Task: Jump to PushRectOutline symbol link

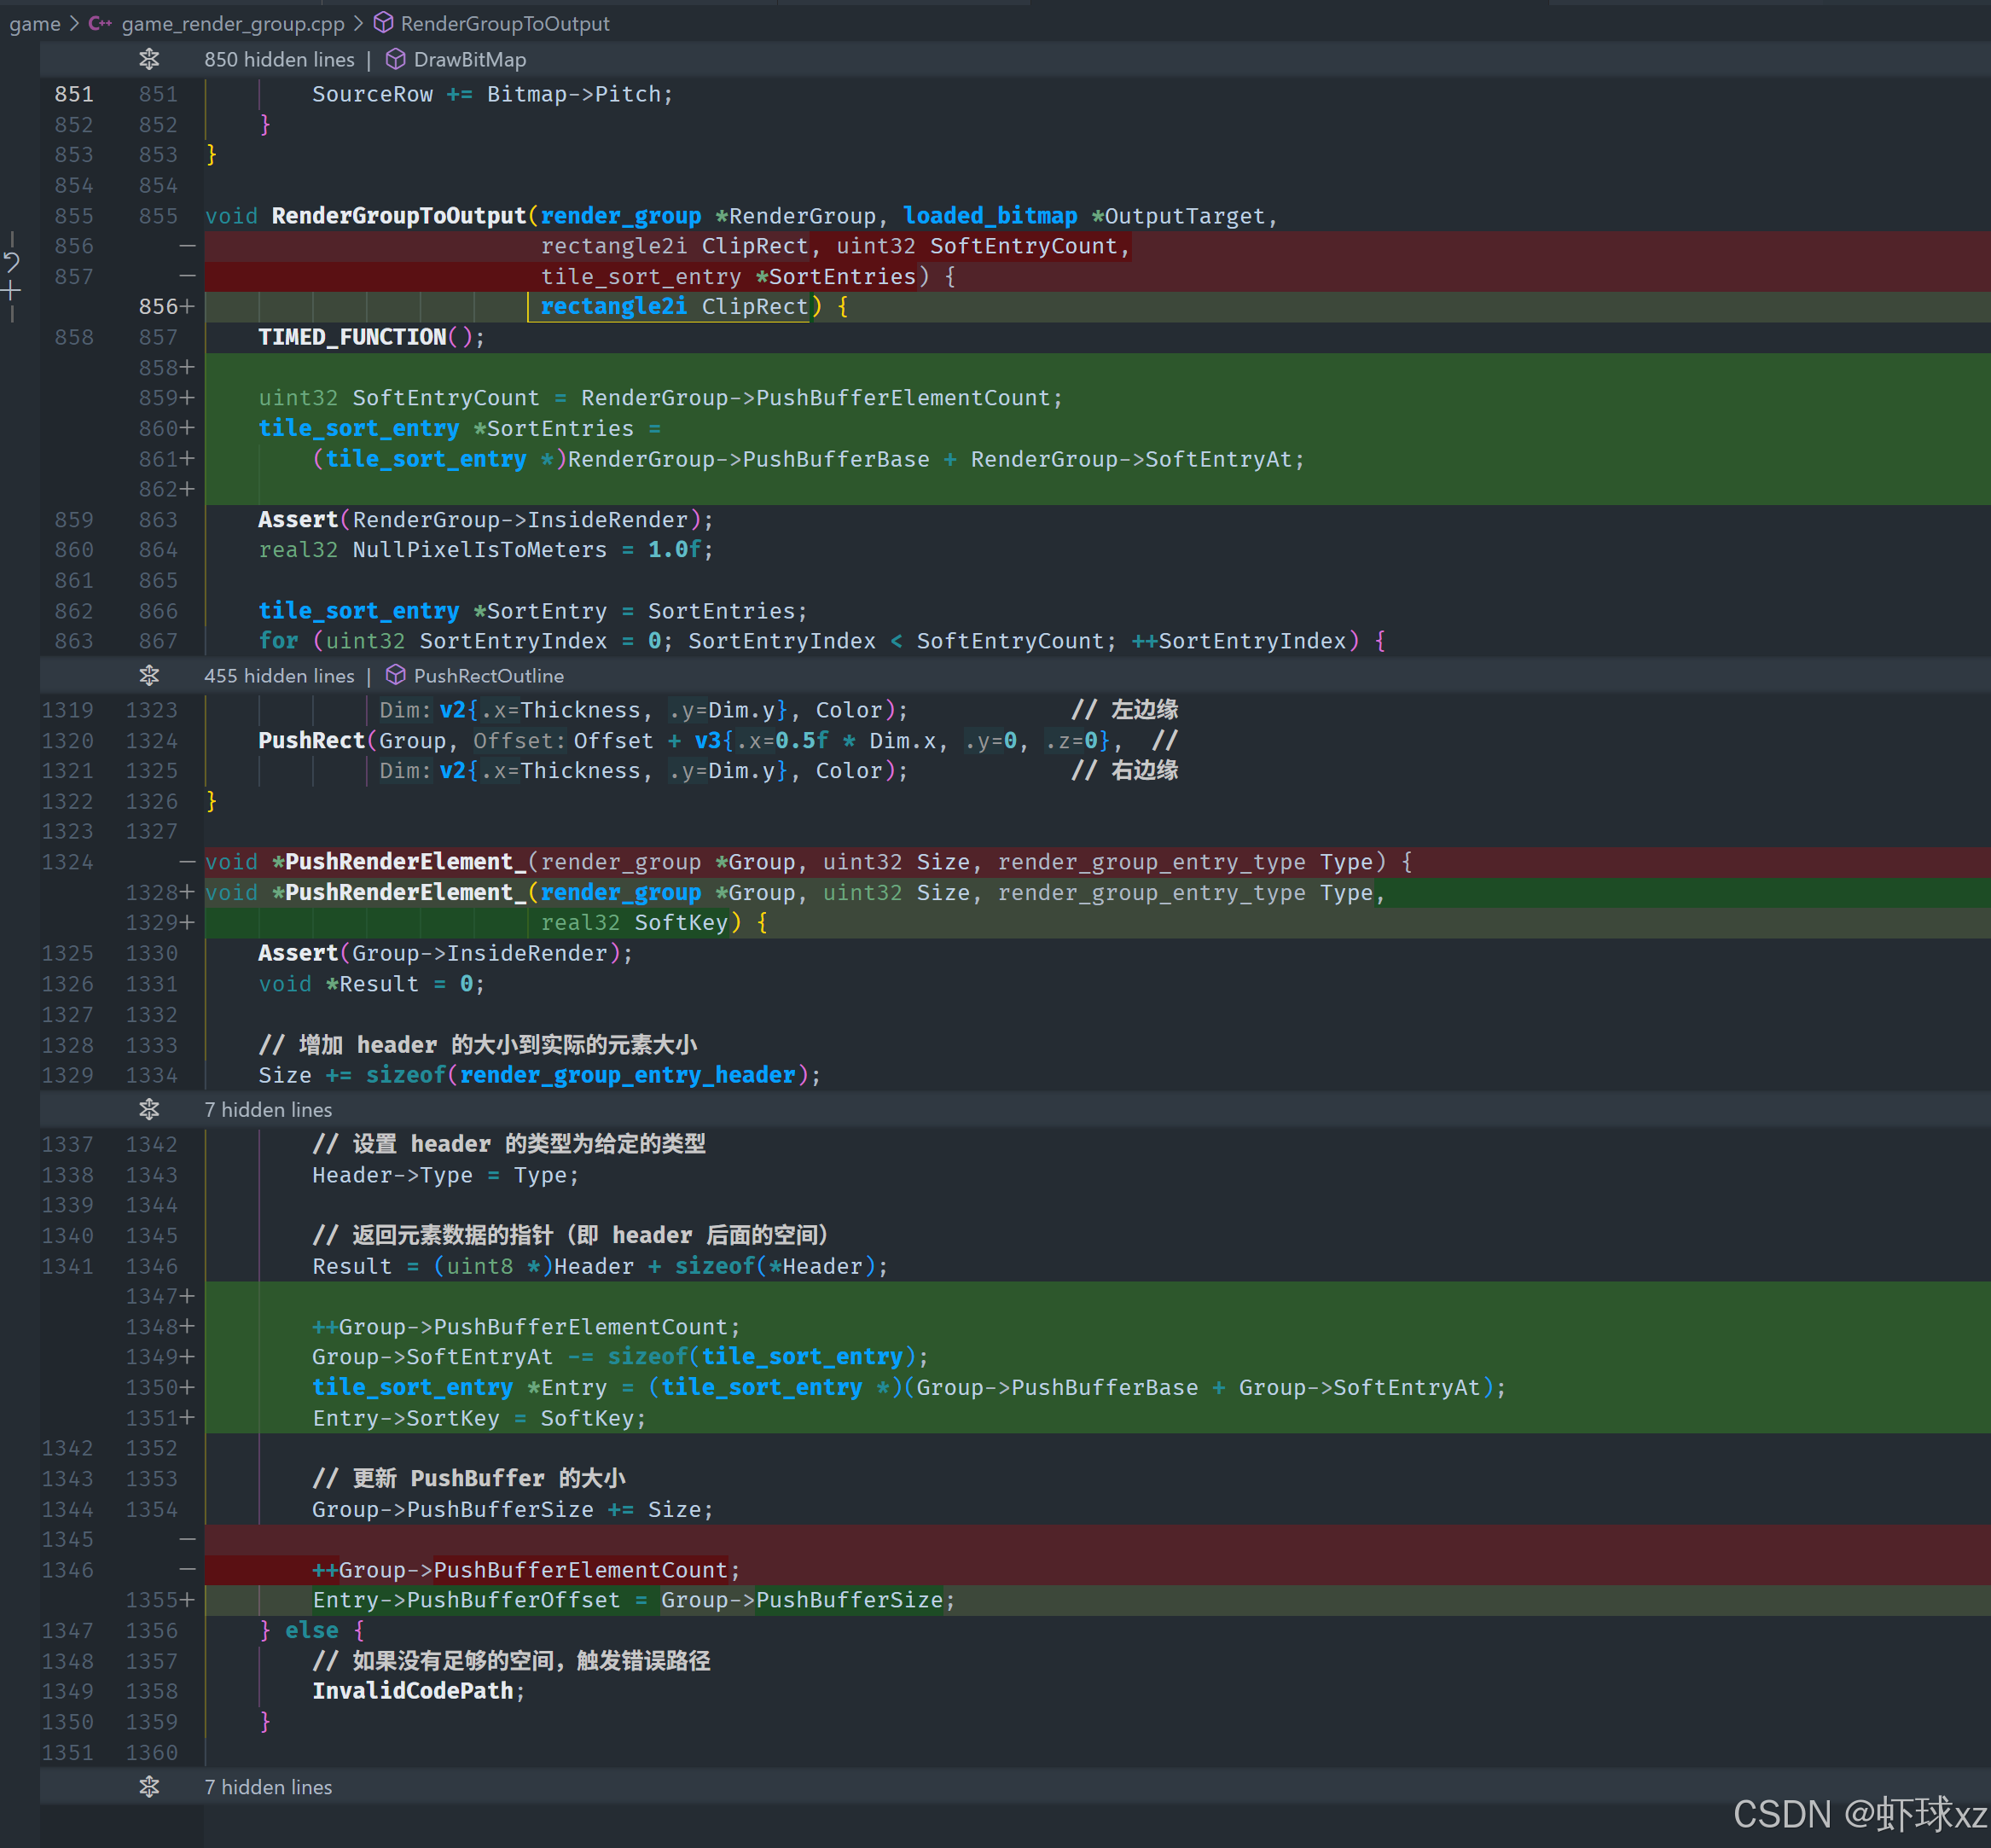Action: 488,675
